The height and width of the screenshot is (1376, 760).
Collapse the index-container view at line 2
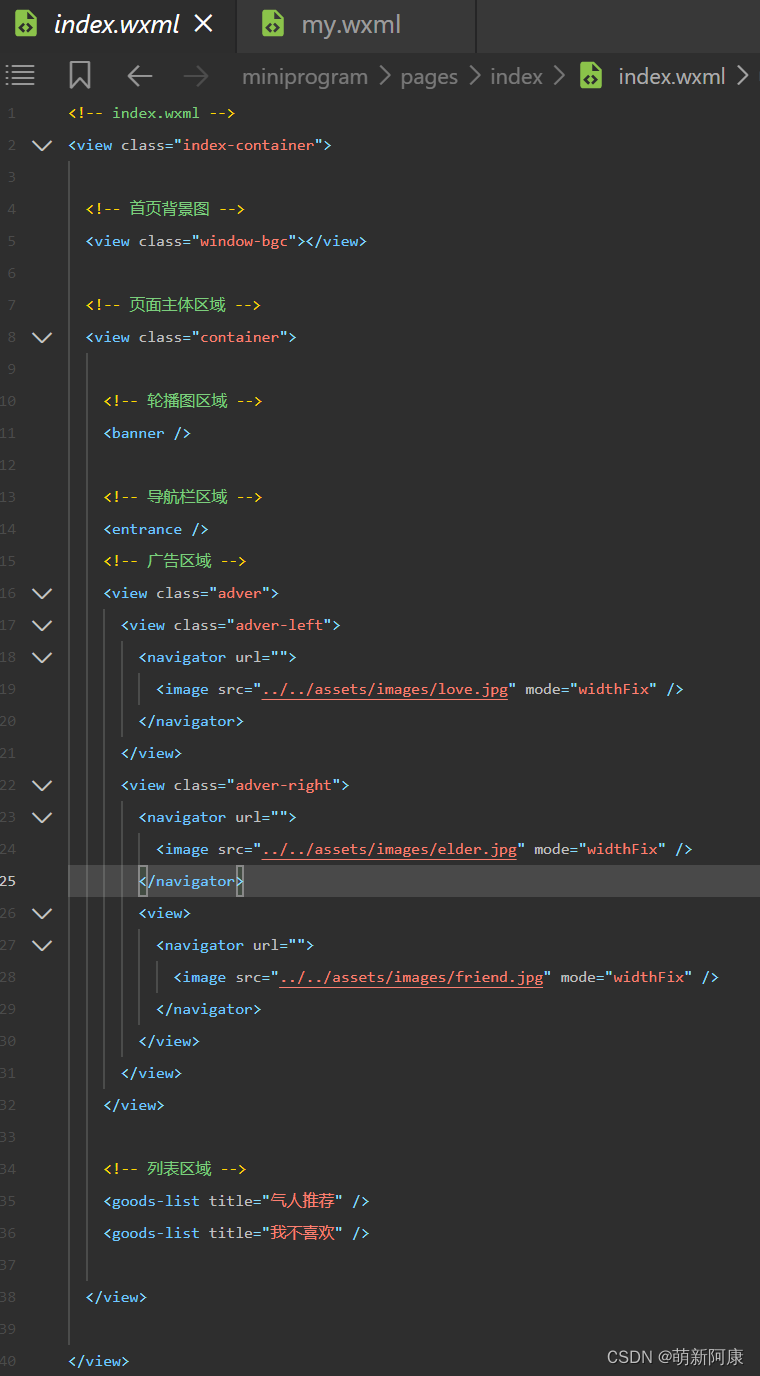pyautogui.click(x=42, y=145)
